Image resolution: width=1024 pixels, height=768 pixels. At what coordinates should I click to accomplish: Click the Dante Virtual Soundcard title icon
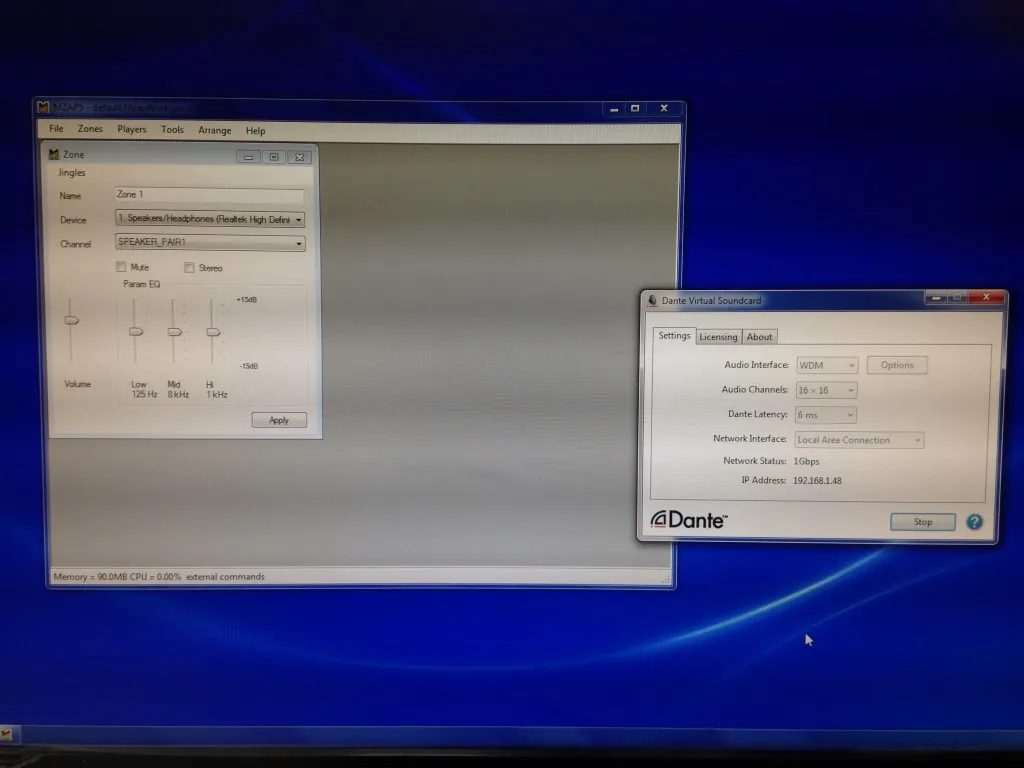652,300
